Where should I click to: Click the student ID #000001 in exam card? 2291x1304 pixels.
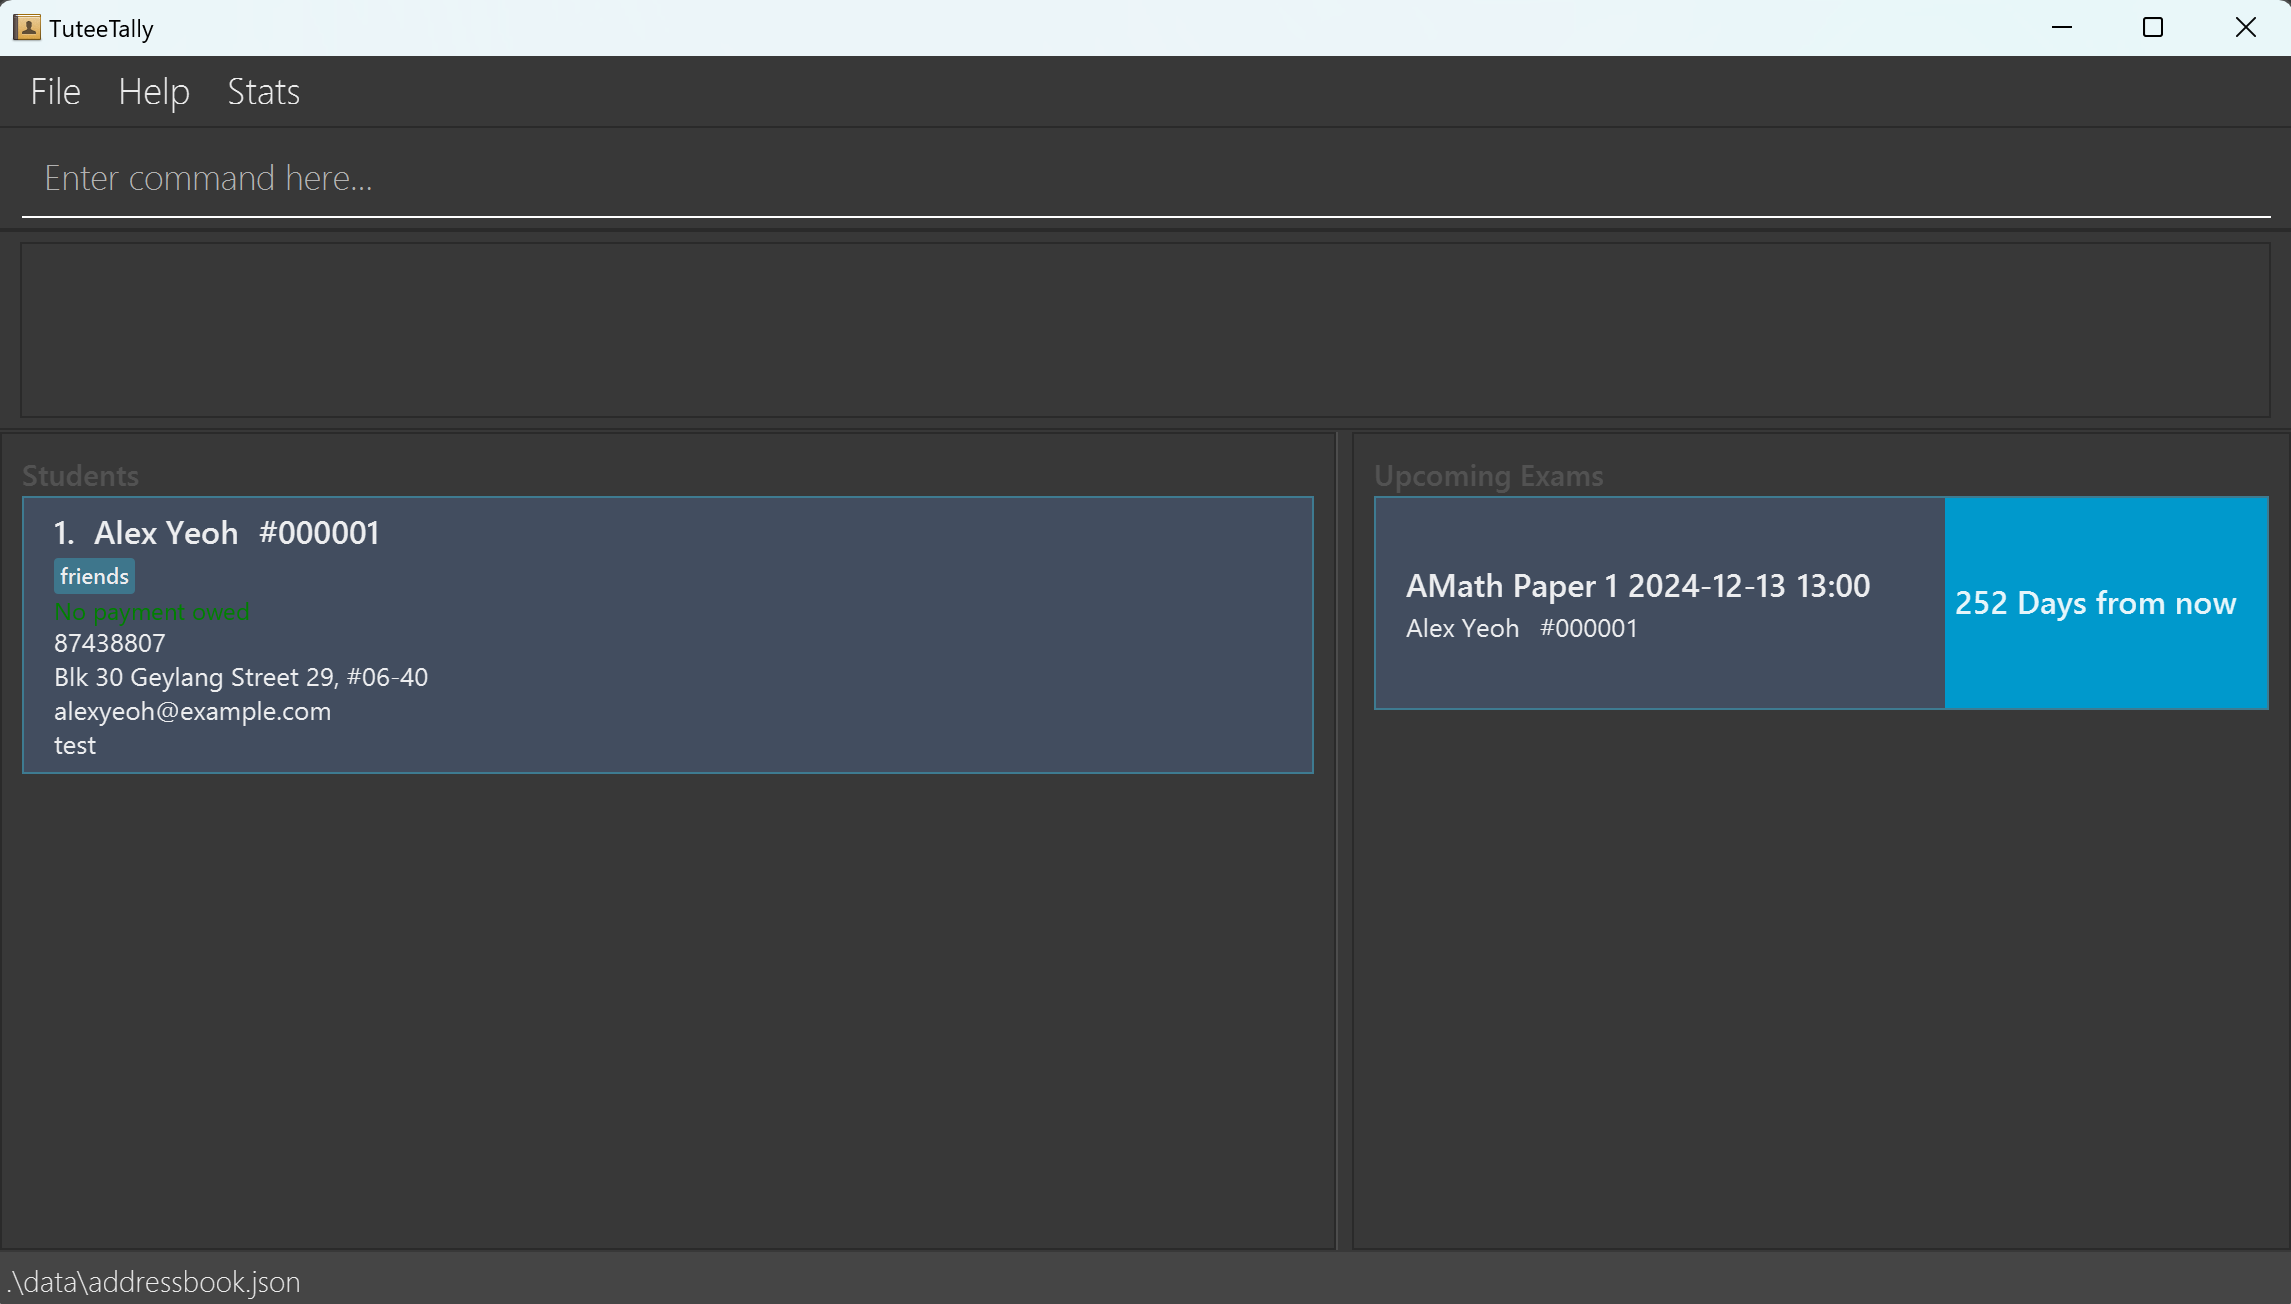(x=1588, y=628)
